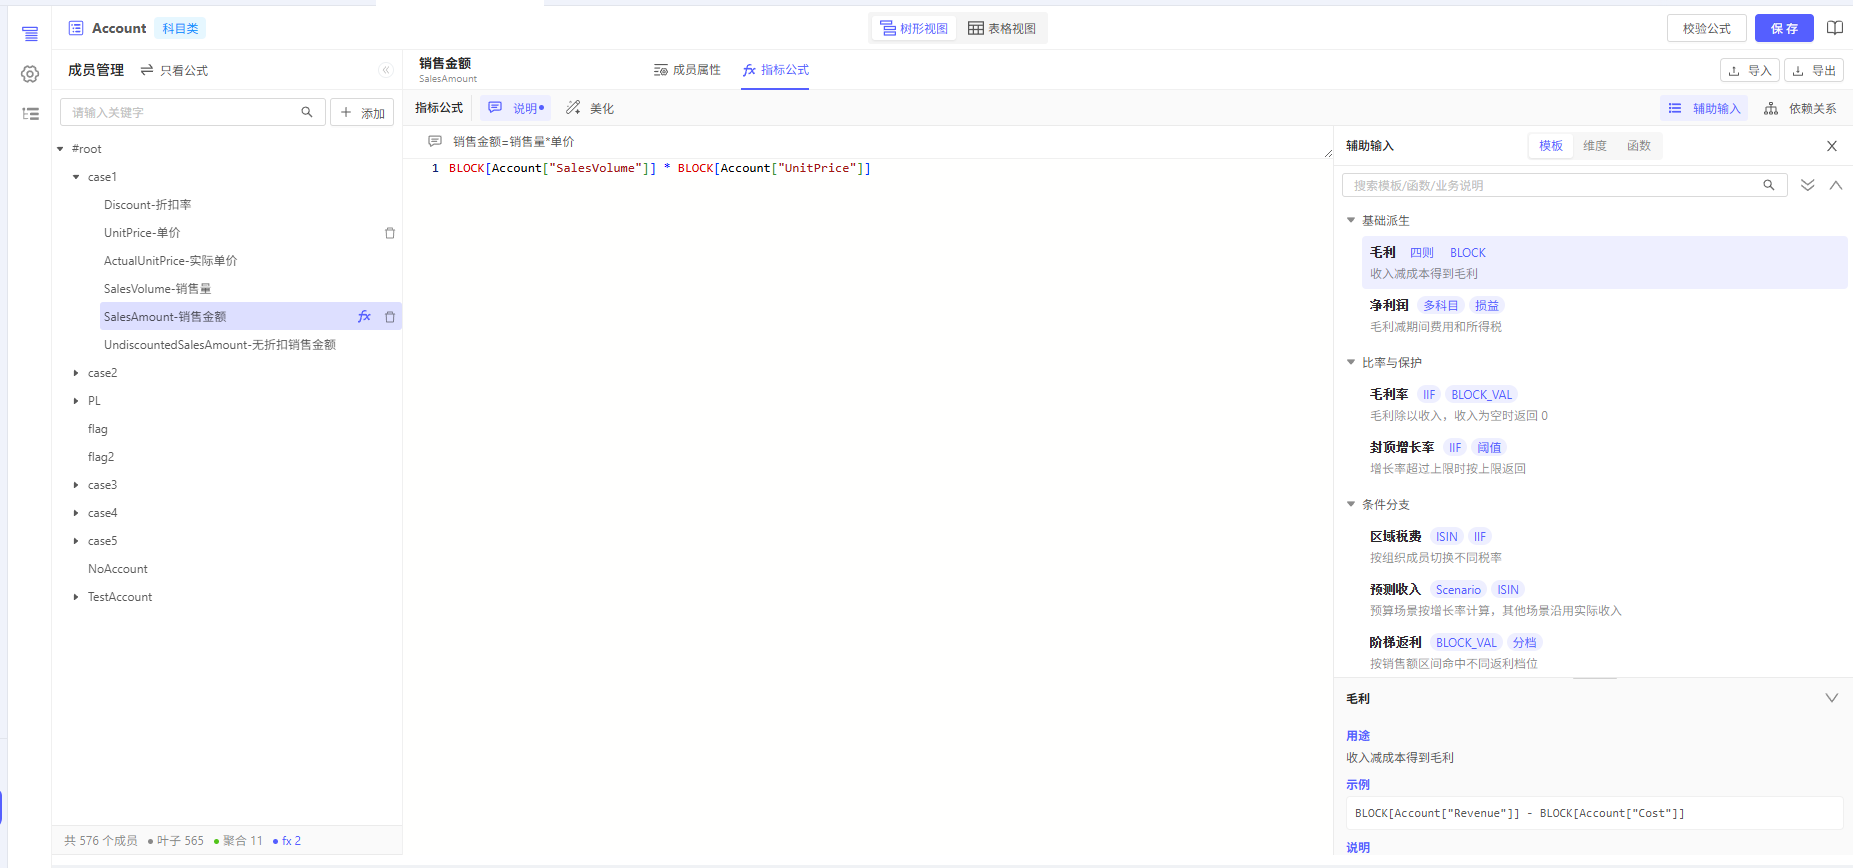Open the top sidebar list icon
This screenshot has width=1853, height=868.
click(30, 34)
